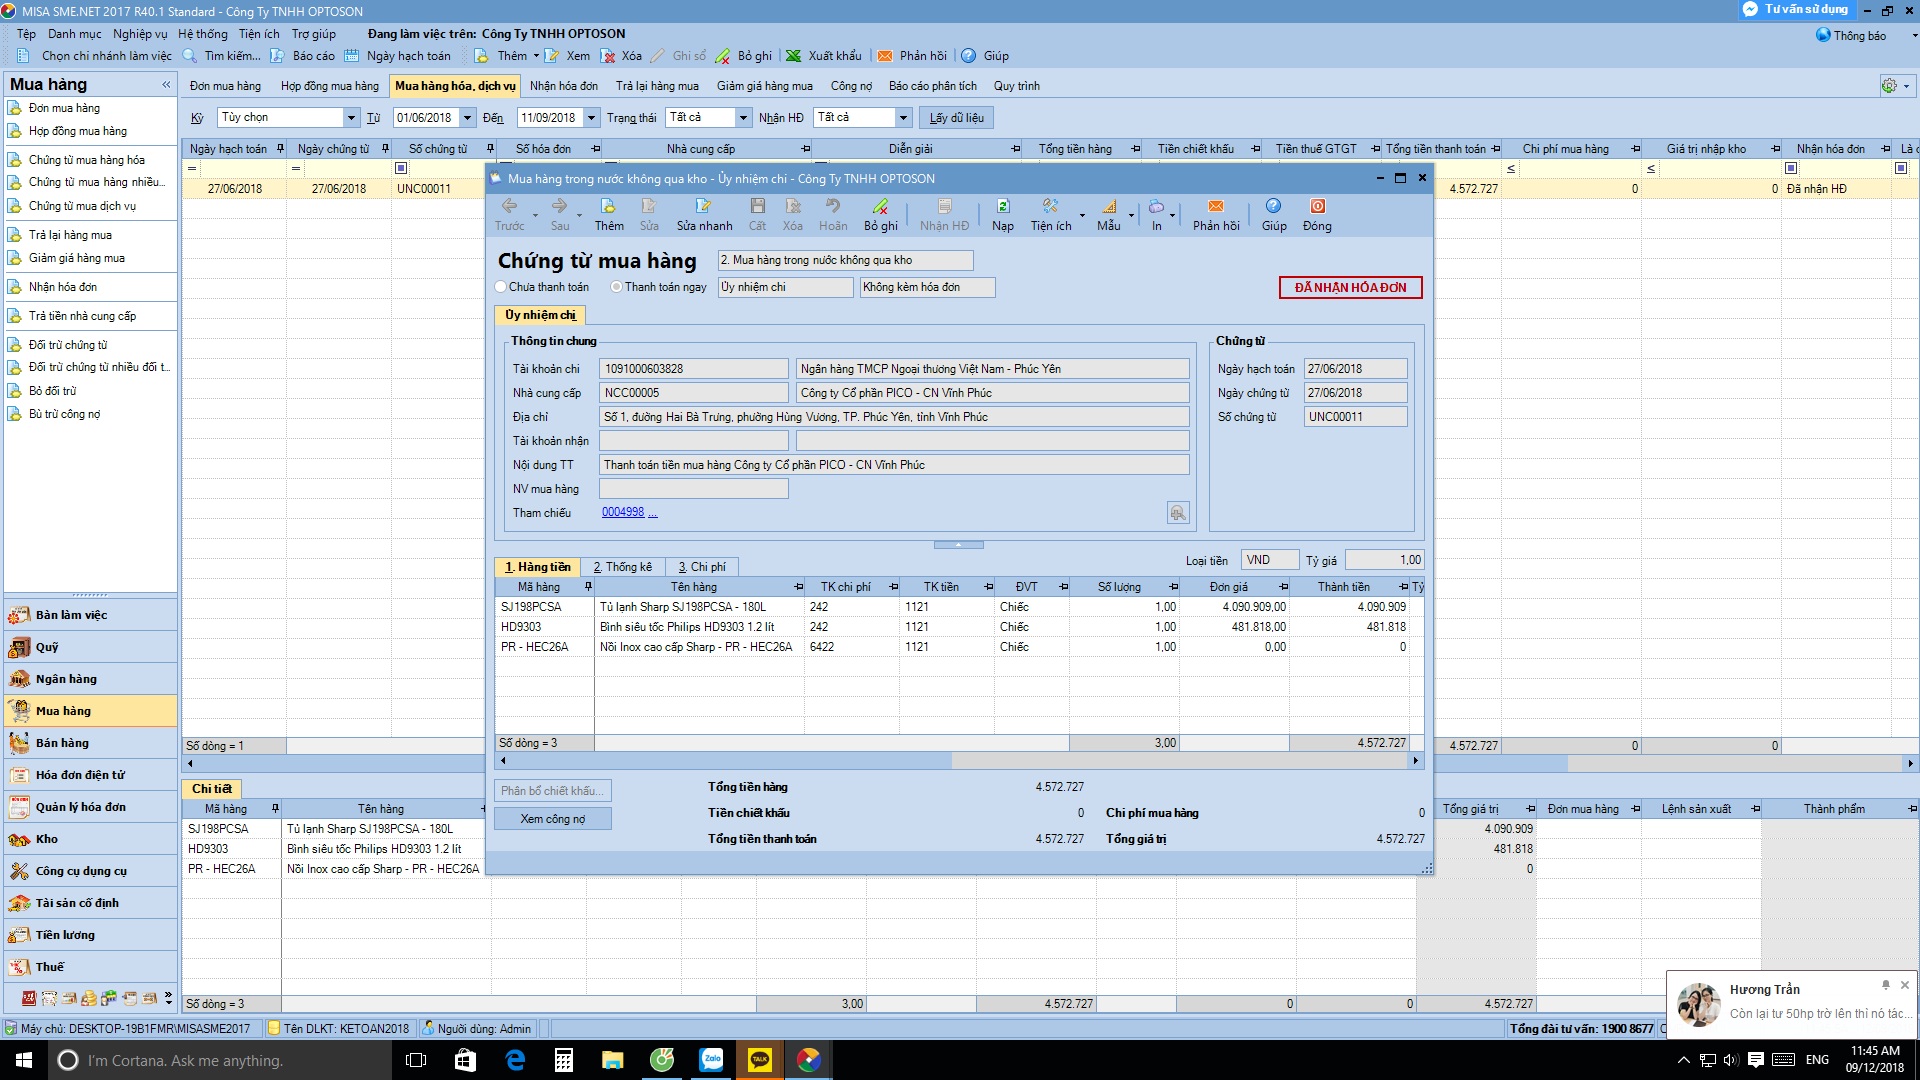Switch to the Trả lại hàng mua tab
The width and height of the screenshot is (1920, 1080).
(x=657, y=86)
